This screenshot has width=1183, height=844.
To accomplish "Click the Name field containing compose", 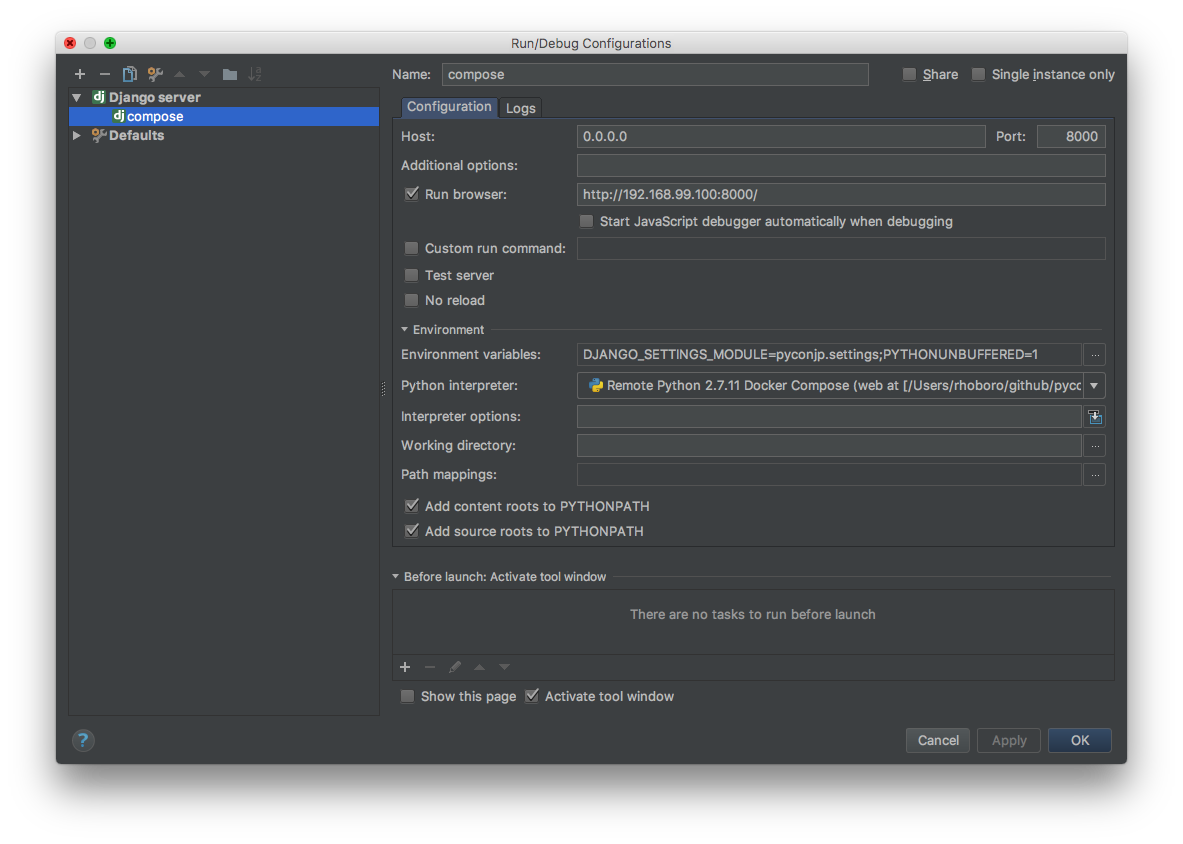I will point(655,74).
